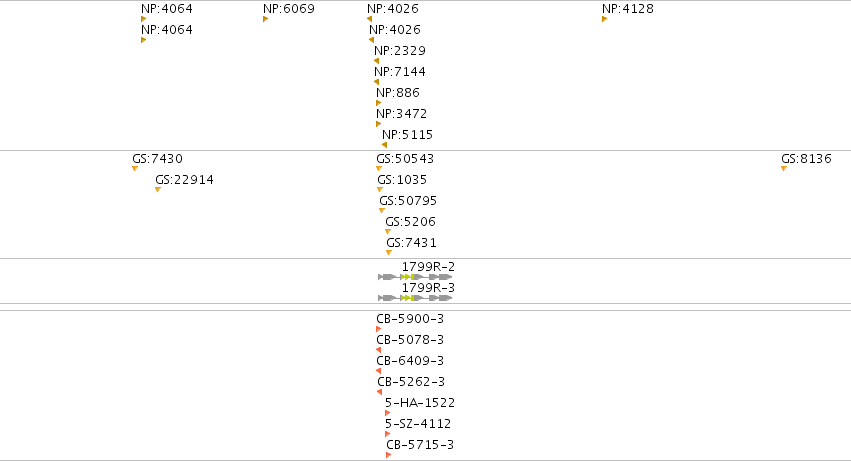
Task: Click the red arrow under 5-SZ-4112
Action: point(388,434)
